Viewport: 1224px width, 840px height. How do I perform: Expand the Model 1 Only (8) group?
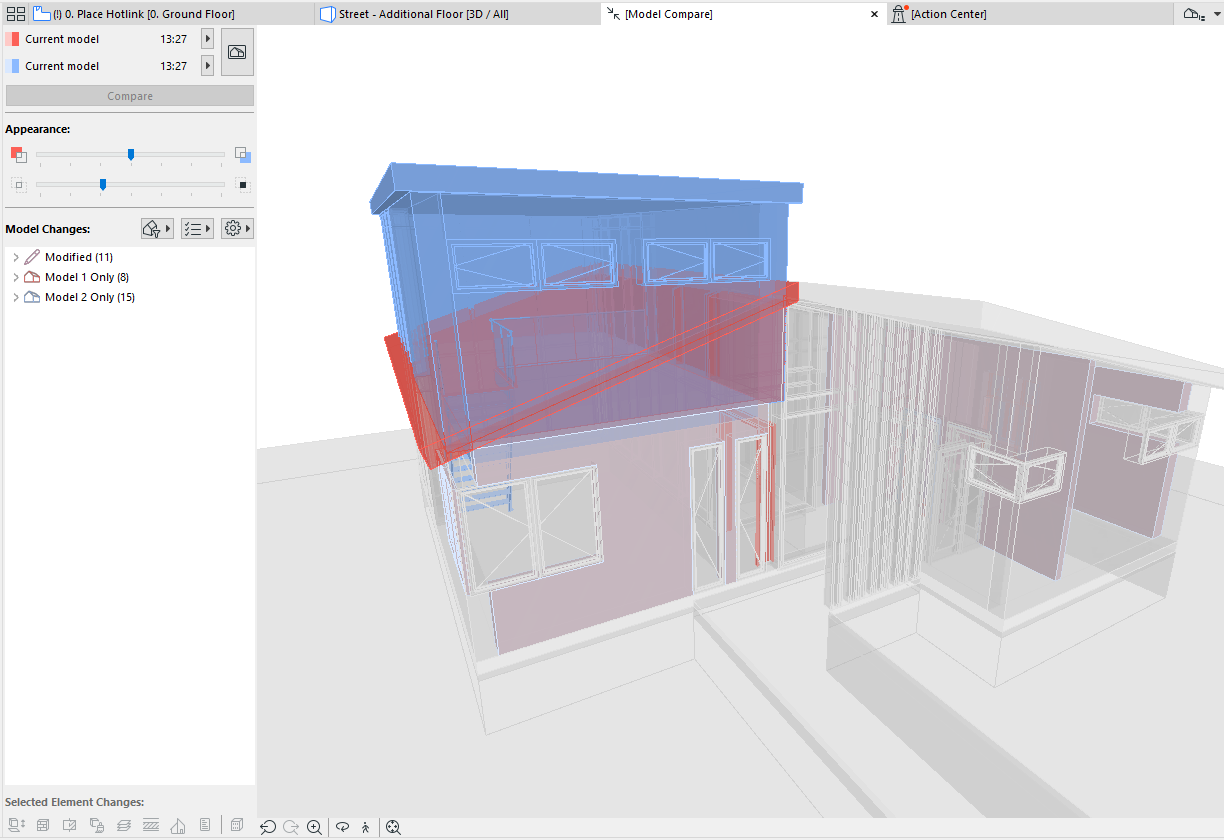[16, 278]
